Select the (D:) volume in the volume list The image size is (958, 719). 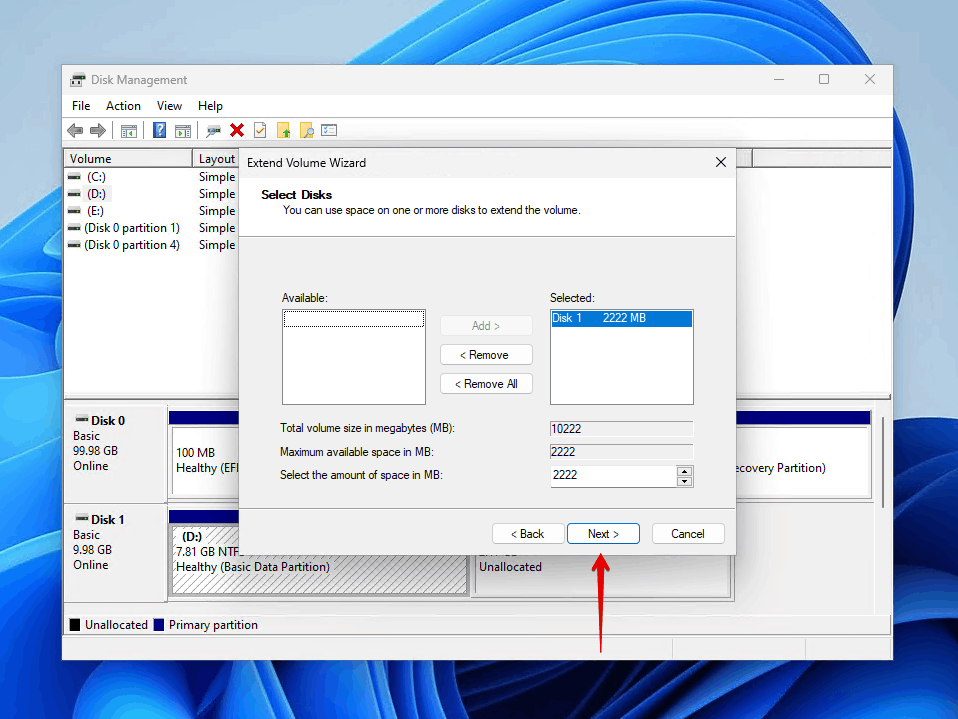click(x=95, y=193)
